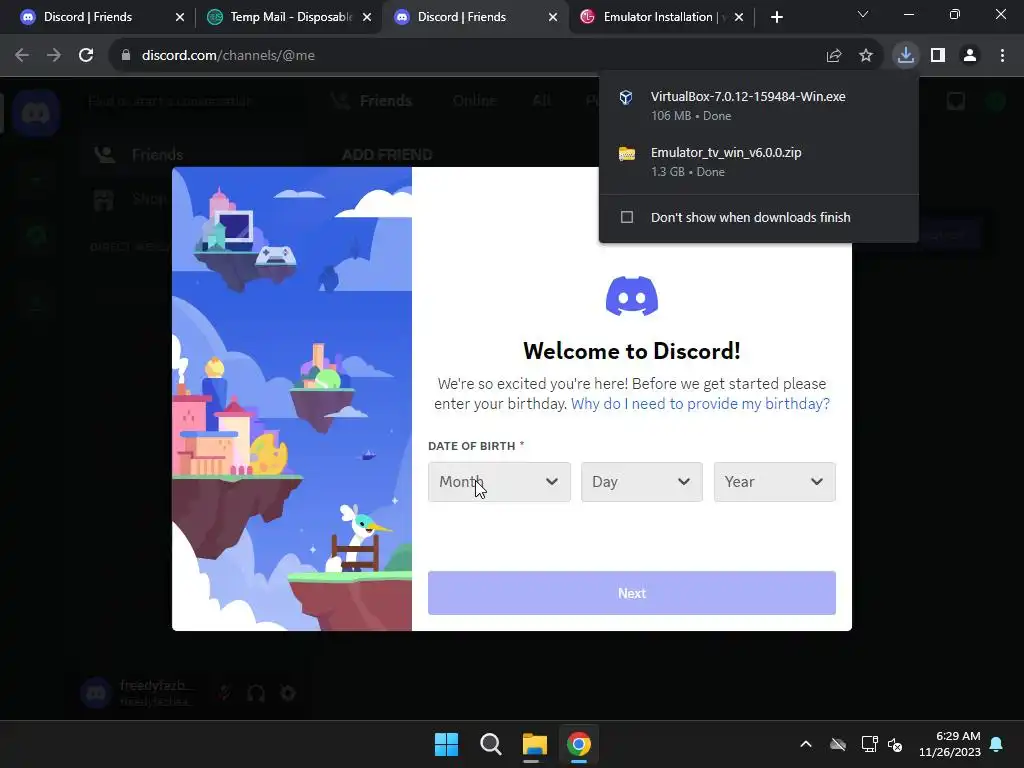Click the Discord logo in the welcome dialog
Viewport: 1024px width, 768px height.
[x=632, y=296]
